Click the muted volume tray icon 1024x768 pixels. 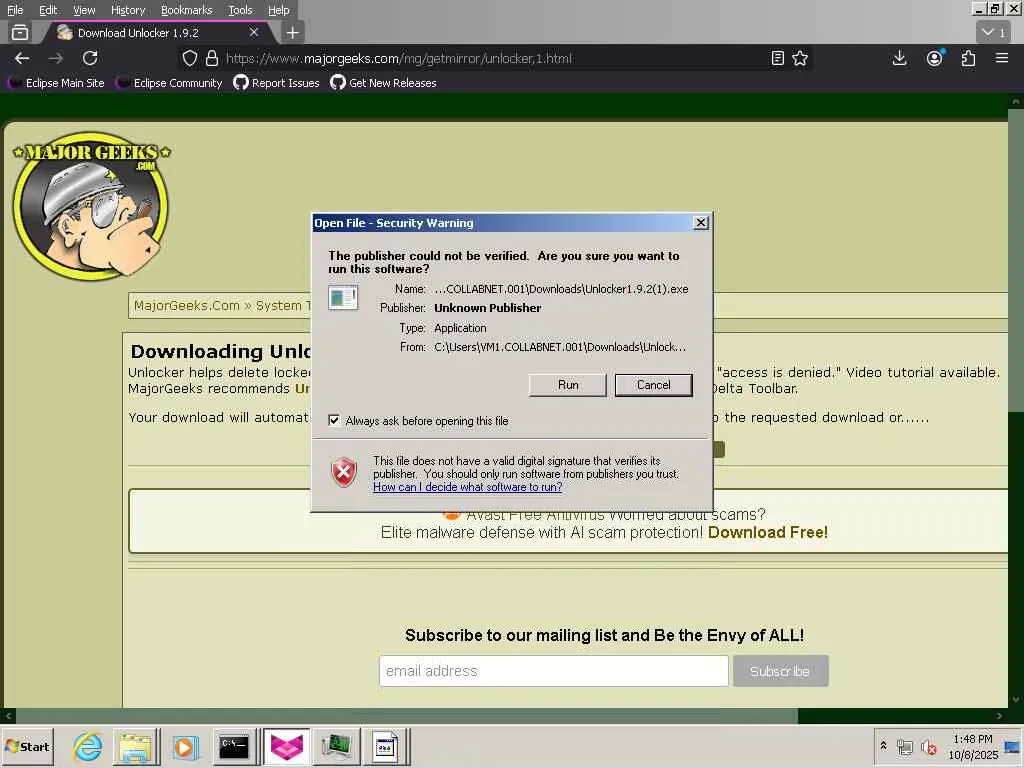coord(928,746)
